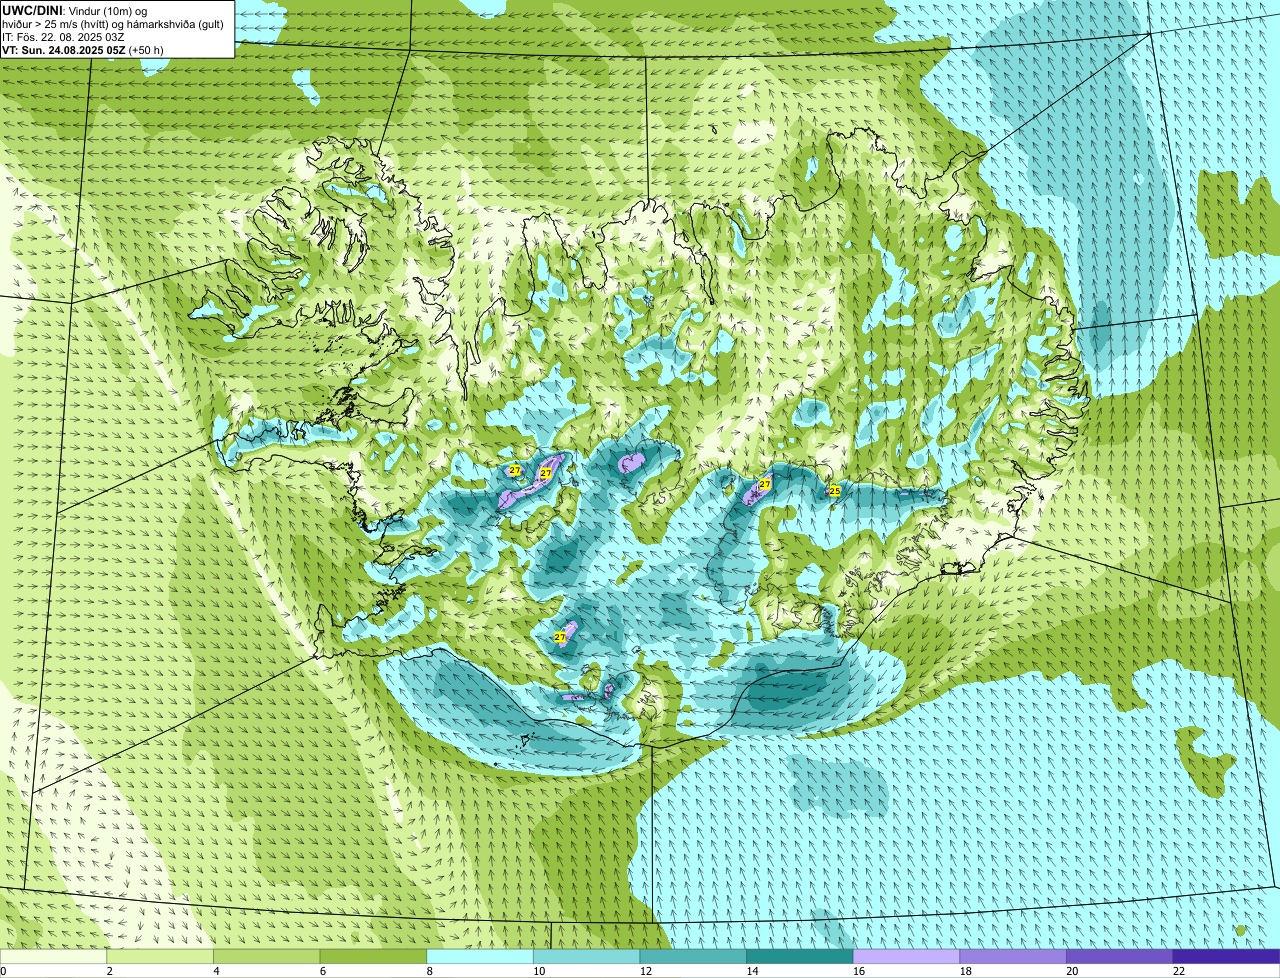Click the dark teal 14 to 16 swatch

tap(800, 956)
